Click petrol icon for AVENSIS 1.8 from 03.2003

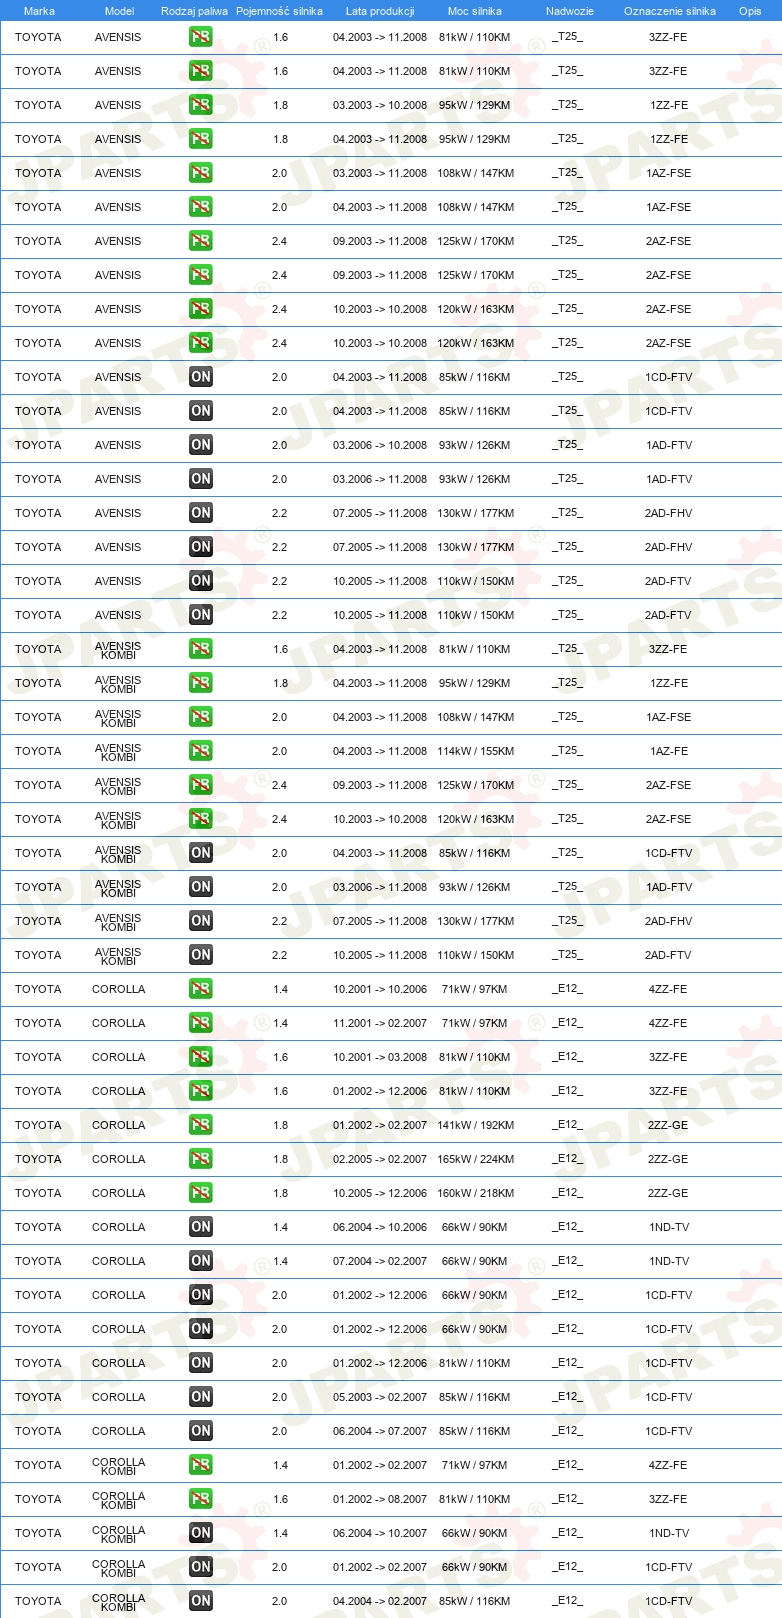[x=201, y=105]
